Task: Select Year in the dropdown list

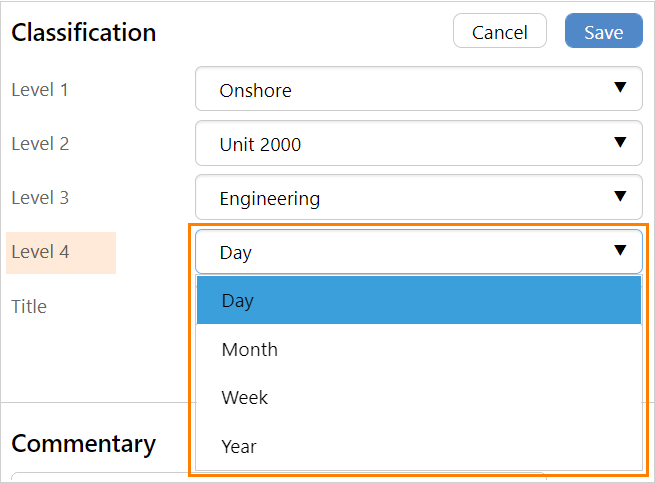Action: click(418, 446)
